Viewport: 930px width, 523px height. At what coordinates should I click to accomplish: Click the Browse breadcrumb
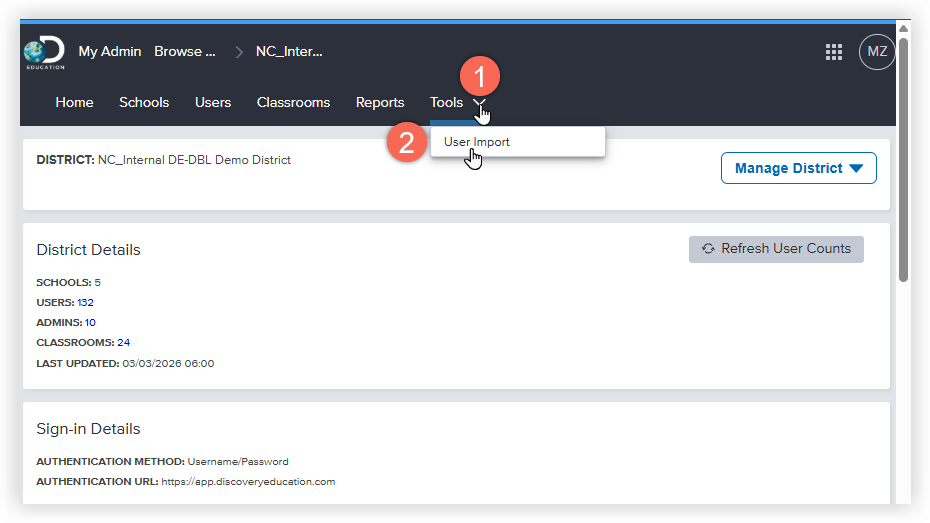click(184, 52)
